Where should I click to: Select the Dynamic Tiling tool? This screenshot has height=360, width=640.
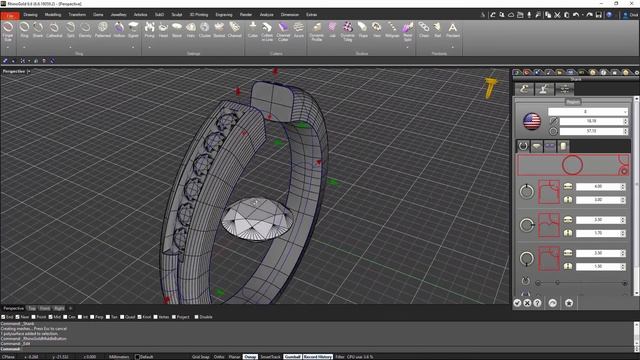click(347, 31)
